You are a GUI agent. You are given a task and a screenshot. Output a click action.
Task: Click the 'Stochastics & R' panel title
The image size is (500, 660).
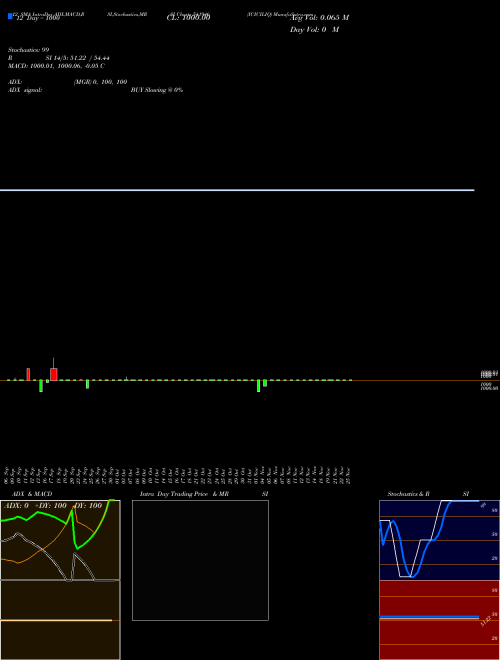point(408,494)
